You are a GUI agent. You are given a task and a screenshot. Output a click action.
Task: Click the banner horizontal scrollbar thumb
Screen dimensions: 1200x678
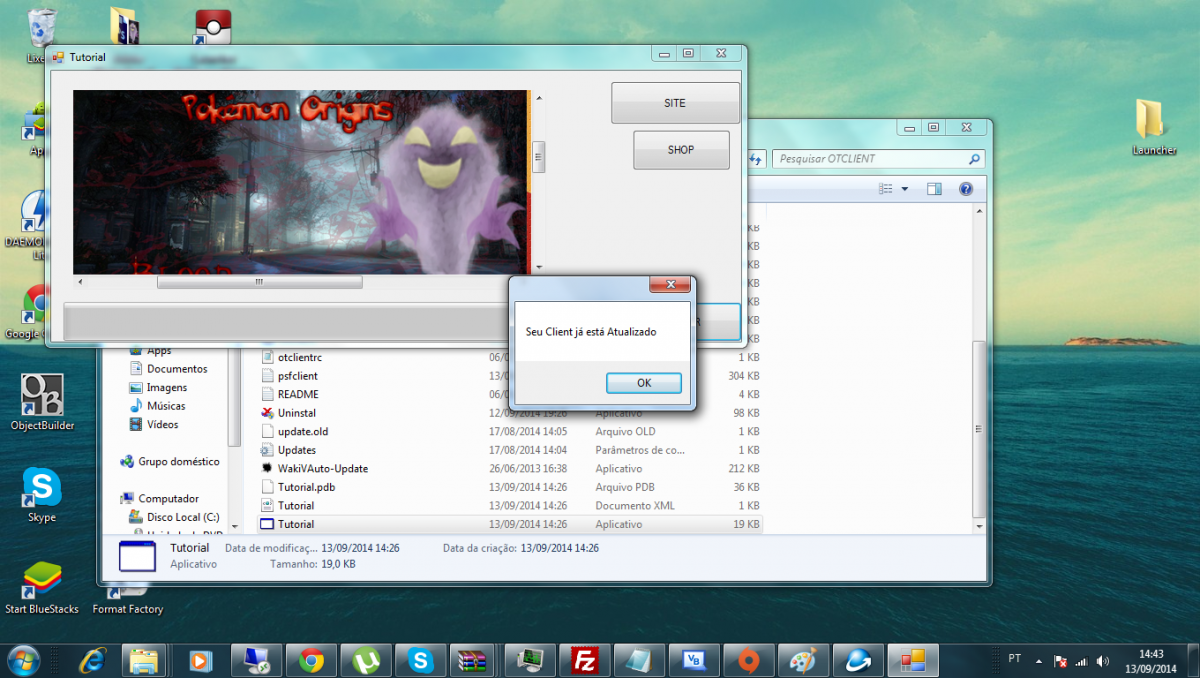pyautogui.click(x=259, y=282)
